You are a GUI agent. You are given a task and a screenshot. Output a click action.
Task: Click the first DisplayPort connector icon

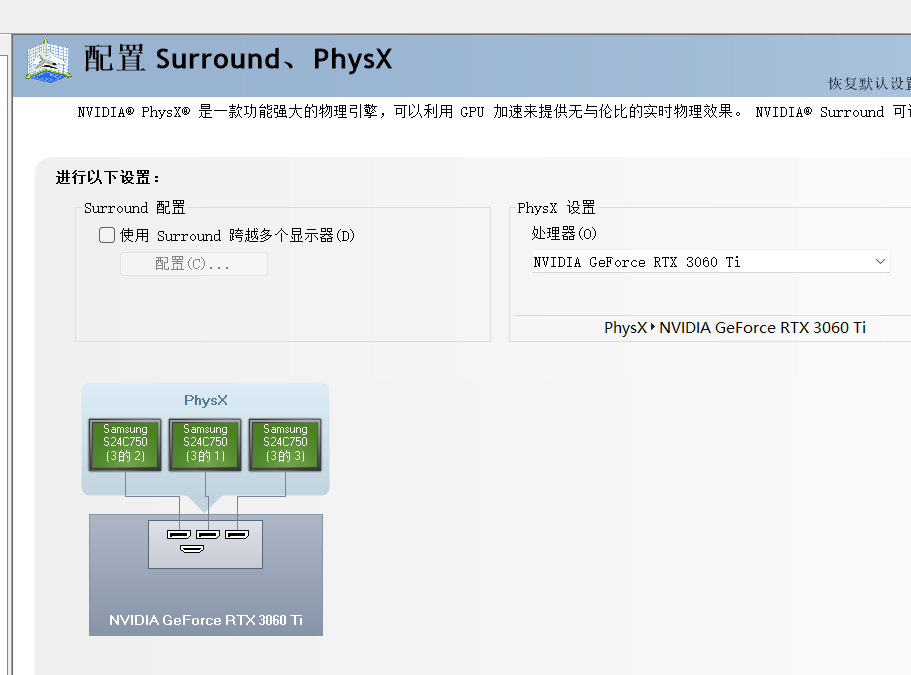179,534
